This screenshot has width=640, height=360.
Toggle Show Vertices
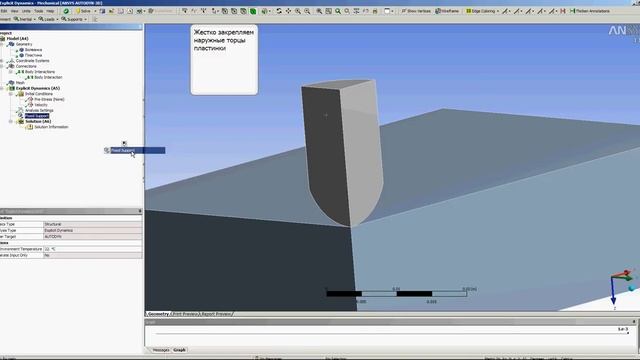pyautogui.click(x=416, y=11)
